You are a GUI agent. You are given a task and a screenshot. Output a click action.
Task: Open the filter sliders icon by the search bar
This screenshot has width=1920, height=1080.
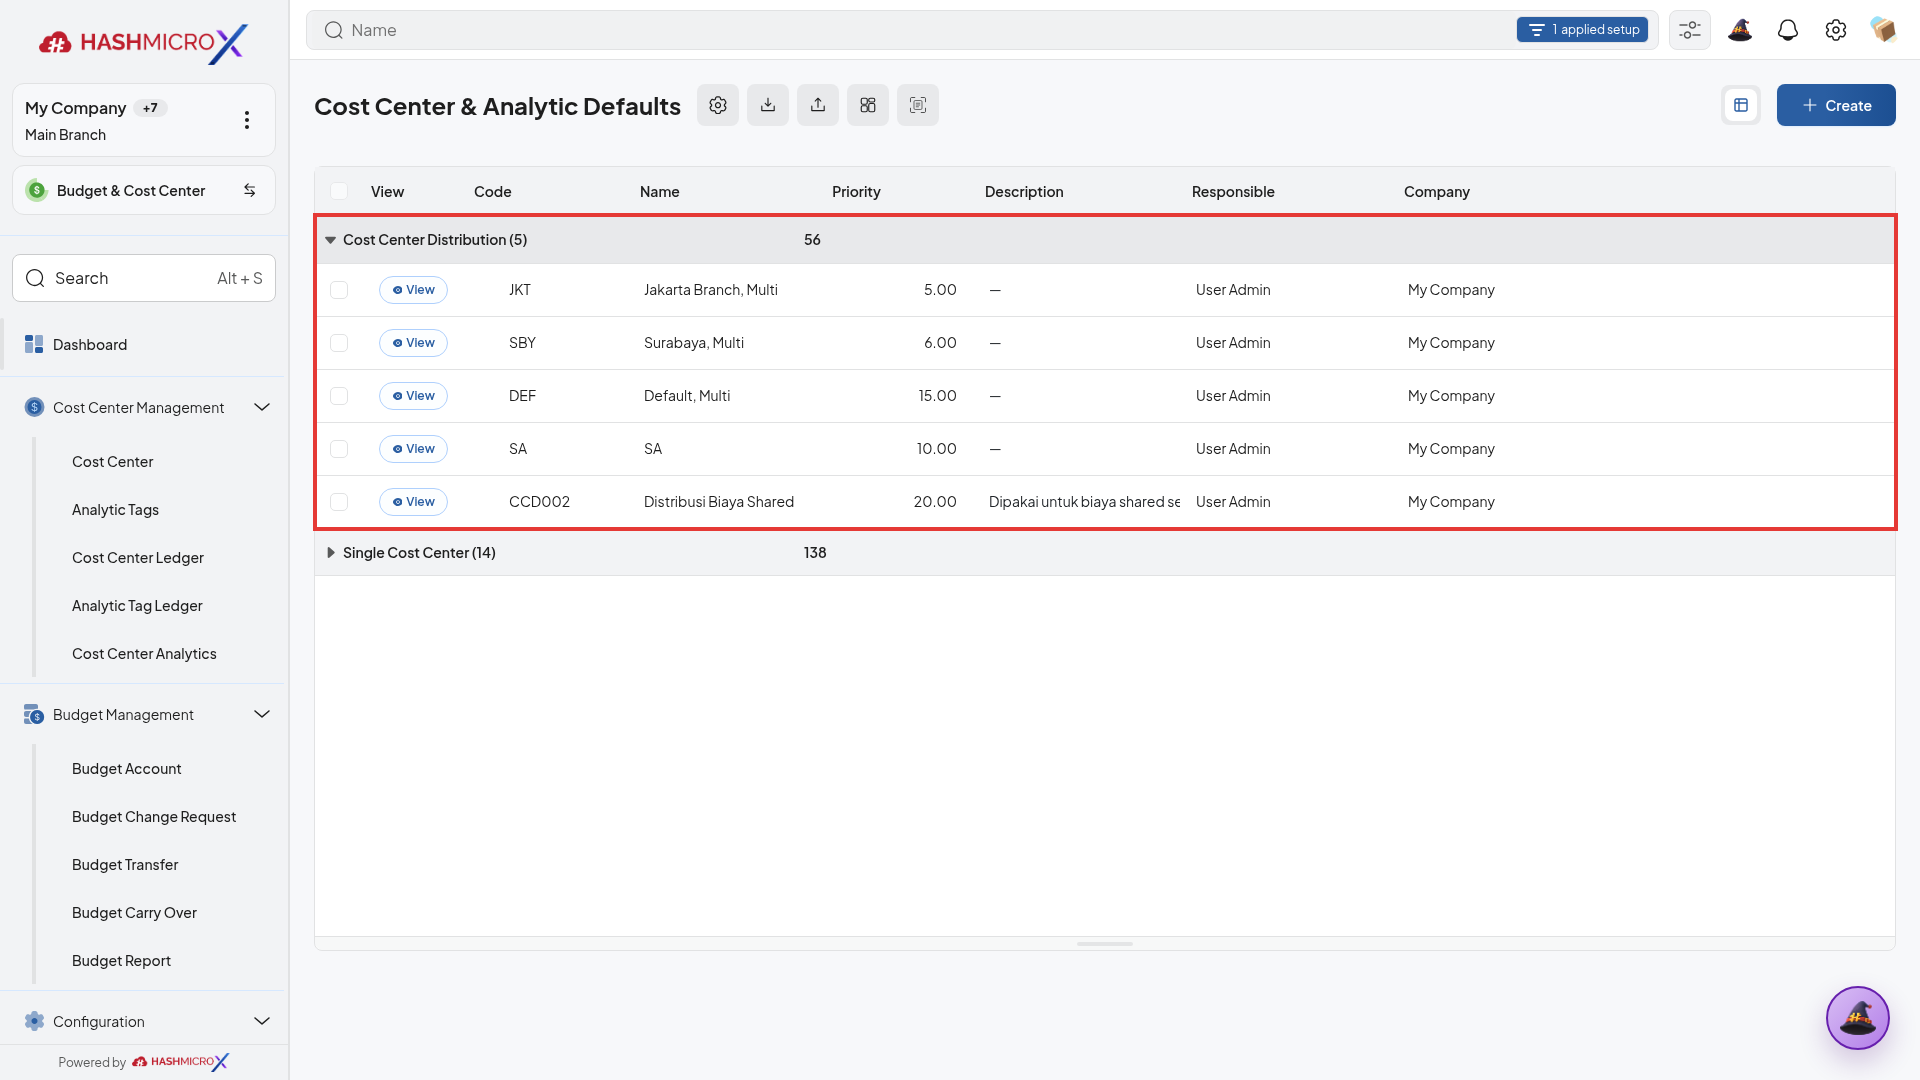1690,30
